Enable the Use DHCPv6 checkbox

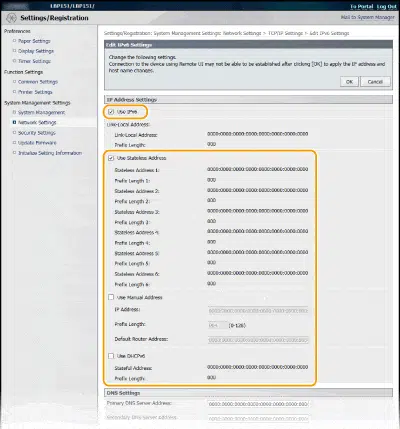click(111, 356)
